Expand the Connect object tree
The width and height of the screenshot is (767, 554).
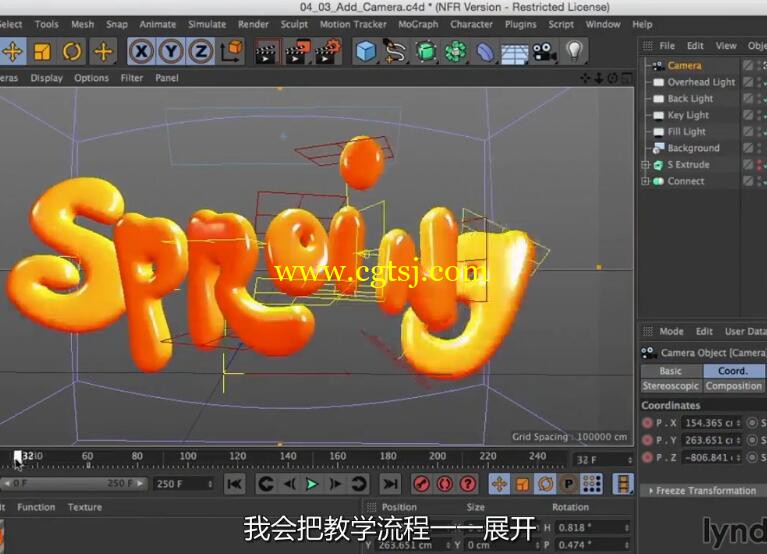click(x=645, y=181)
